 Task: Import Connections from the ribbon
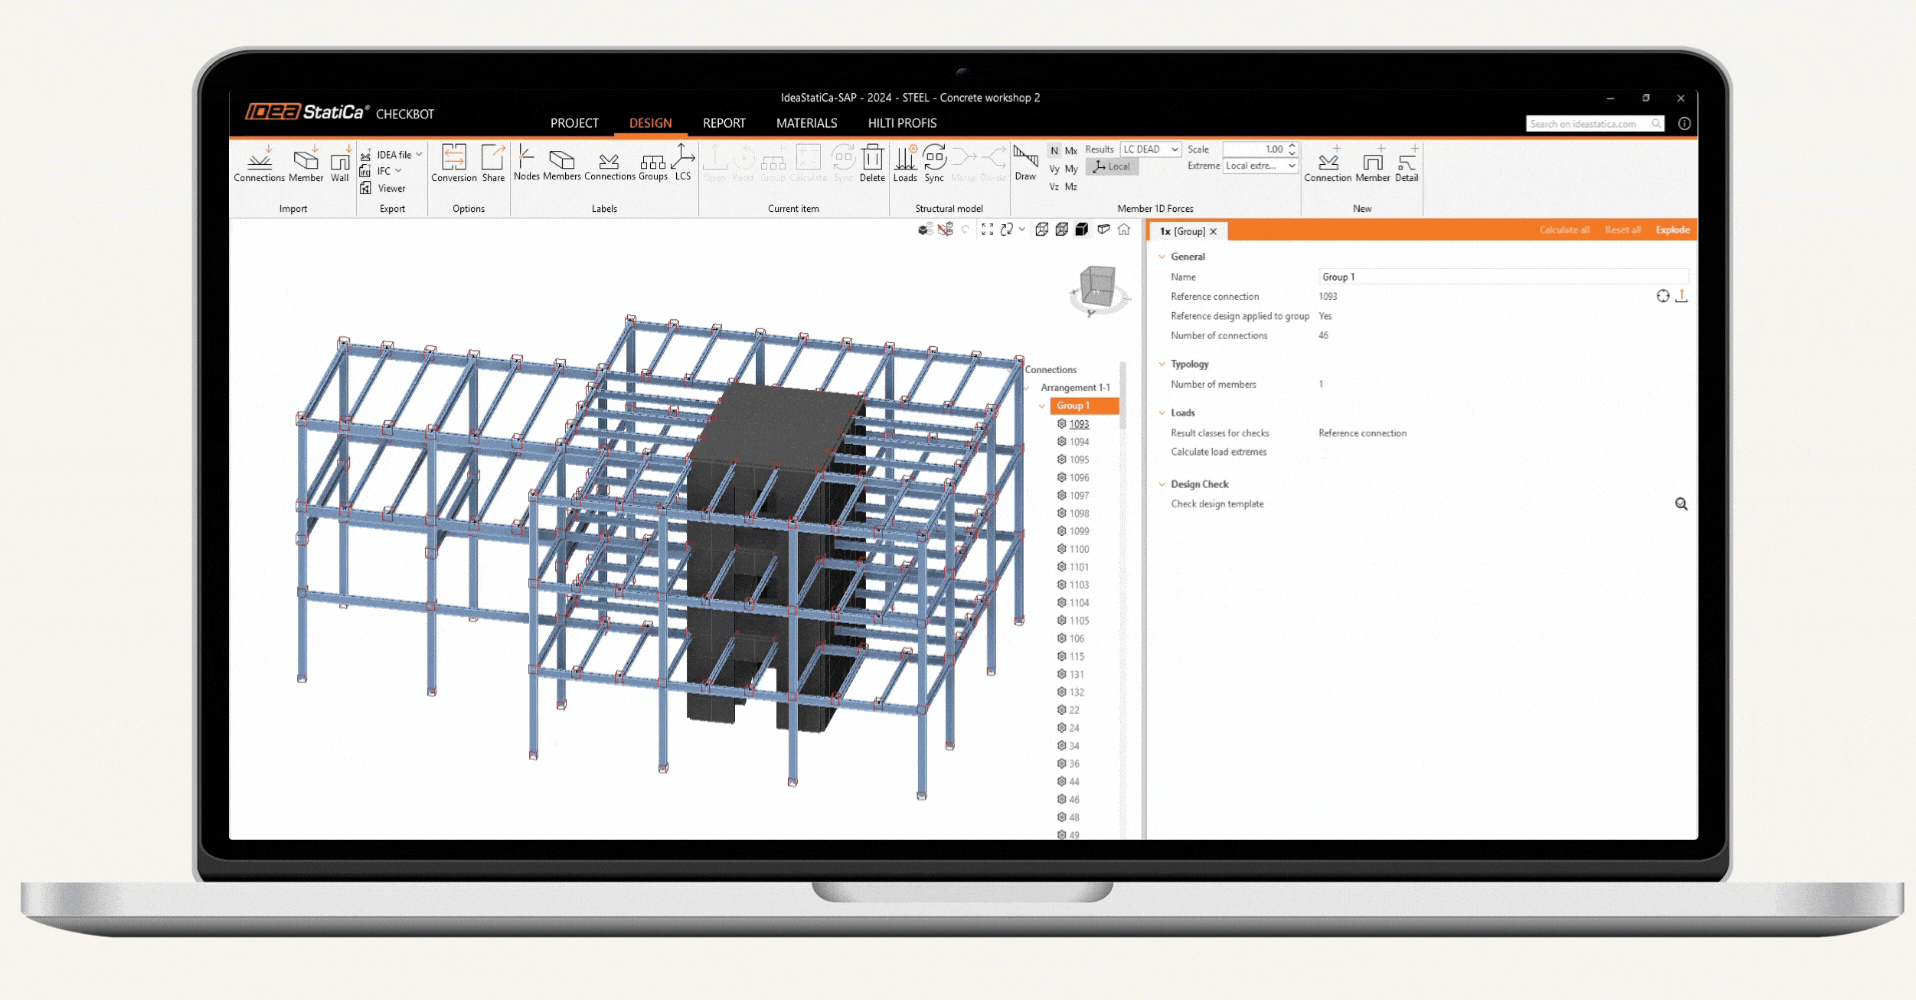259,164
